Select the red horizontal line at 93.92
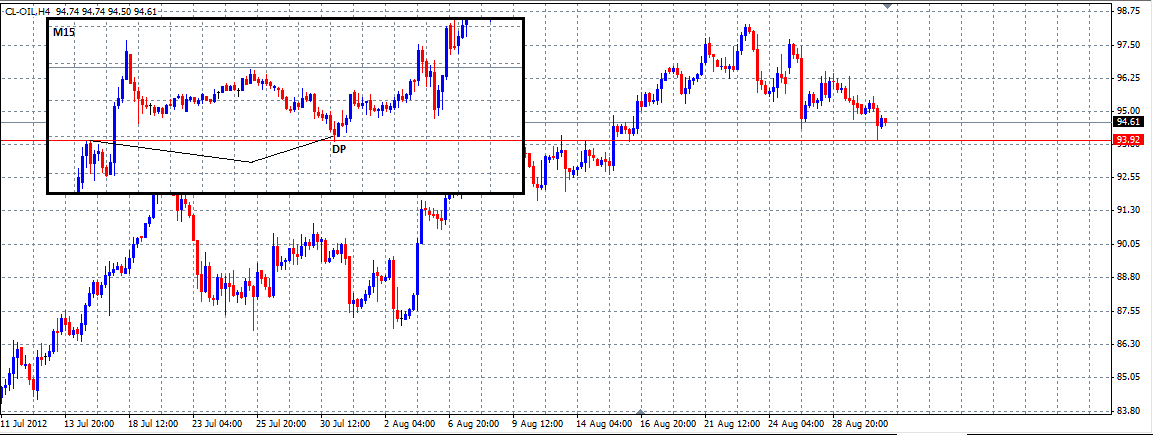The height and width of the screenshot is (435, 1153). (x=700, y=141)
